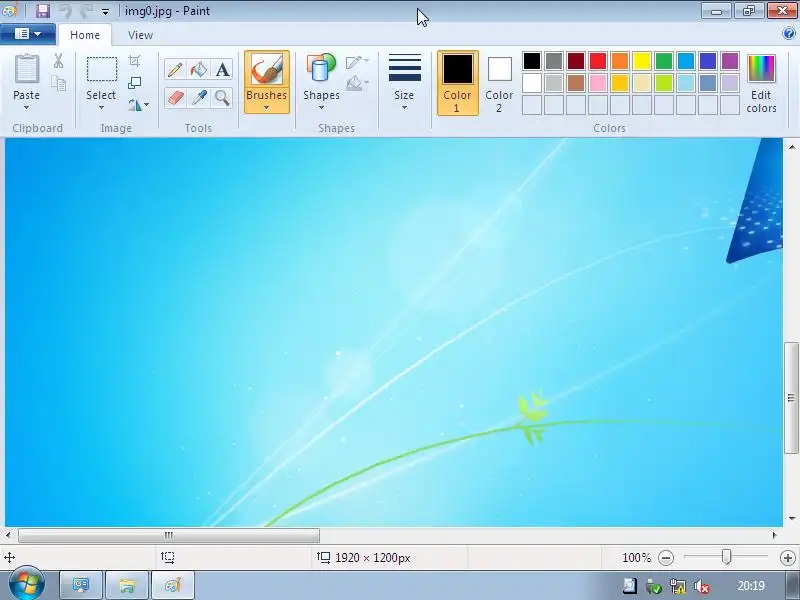The width and height of the screenshot is (800, 600).
Task: Open the shape Outline dropdown
Action: coord(357,62)
